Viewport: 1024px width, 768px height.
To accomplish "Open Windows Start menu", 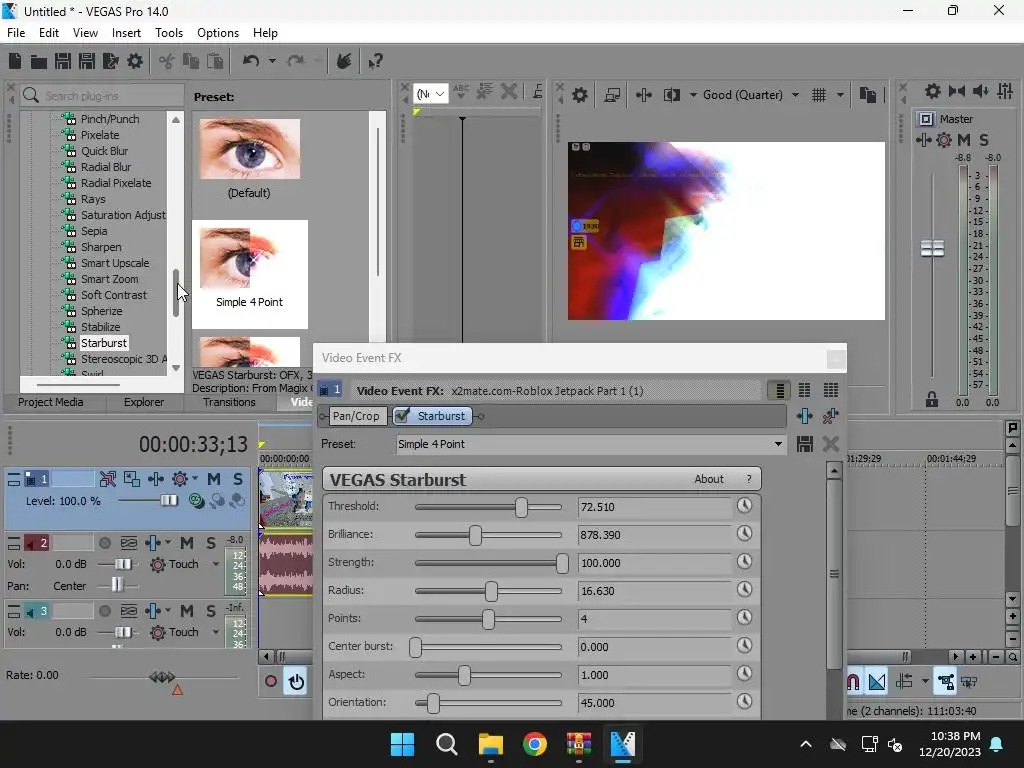I will [402, 744].
